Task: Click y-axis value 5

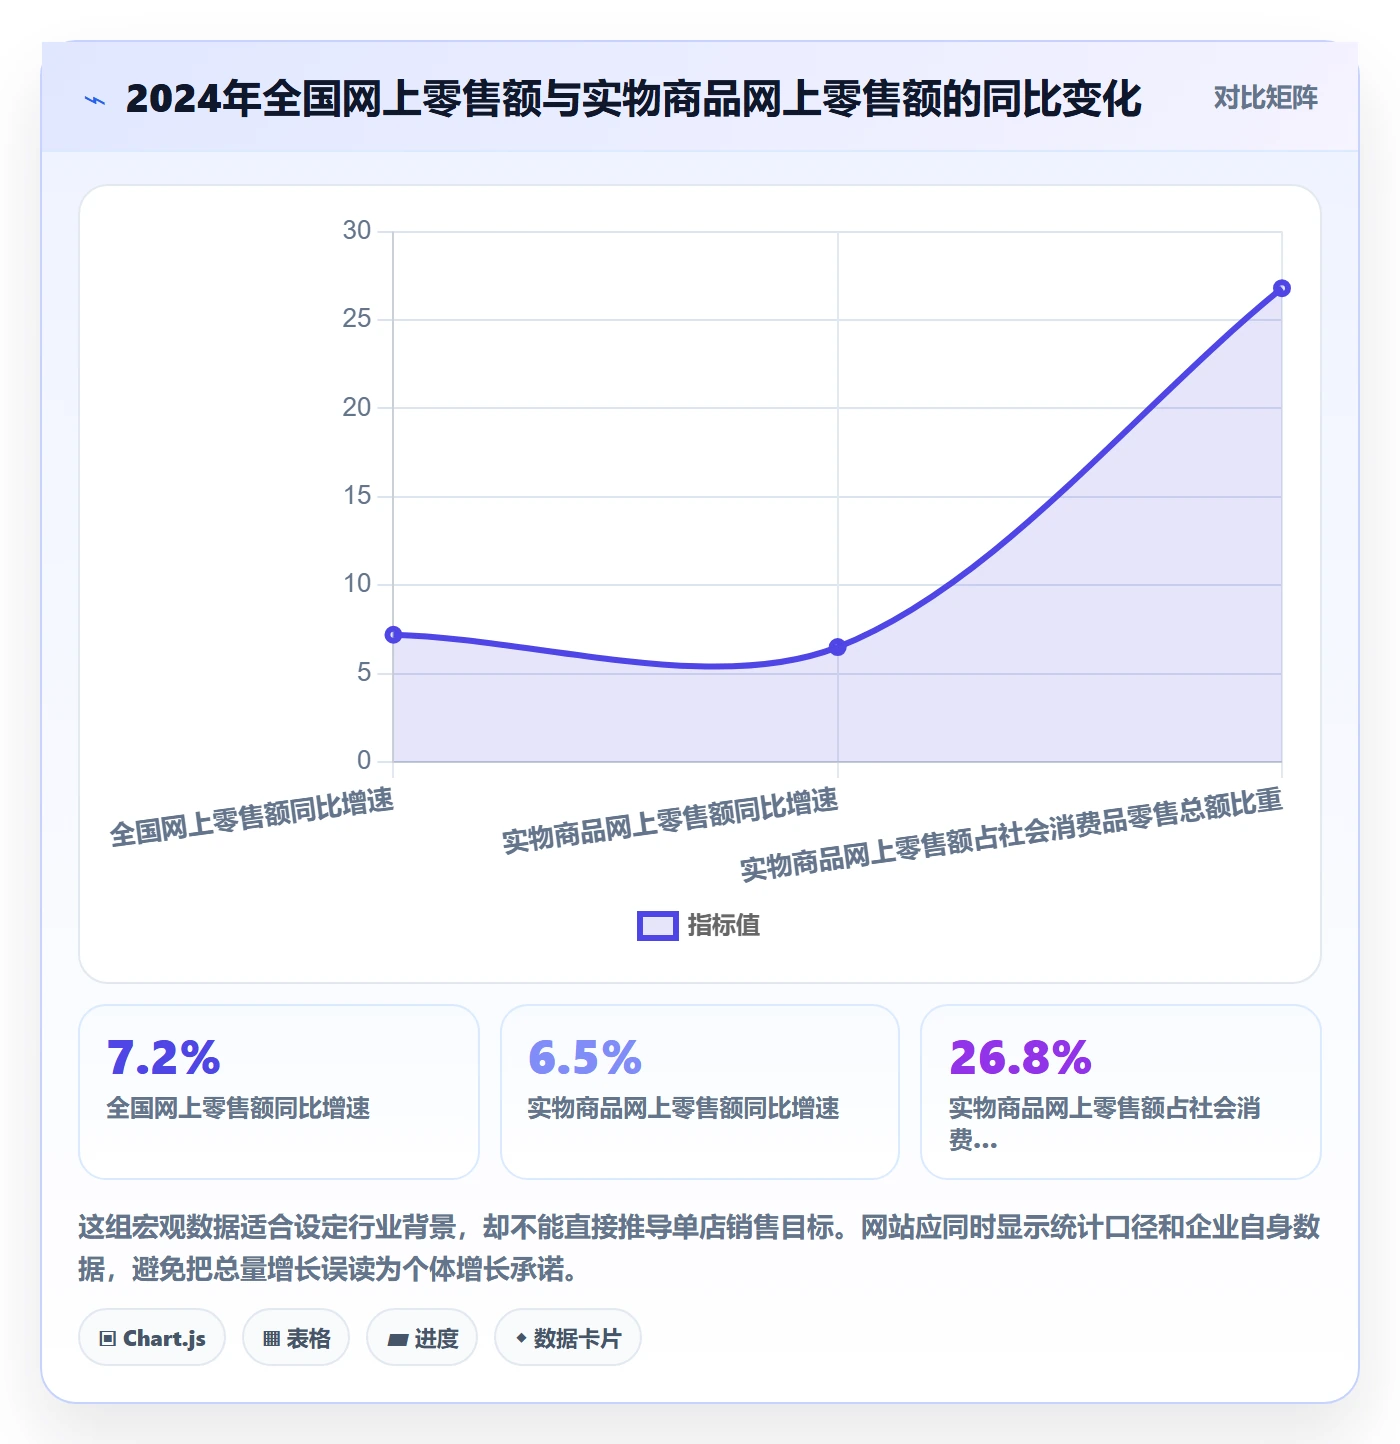Action: [364, 672]
